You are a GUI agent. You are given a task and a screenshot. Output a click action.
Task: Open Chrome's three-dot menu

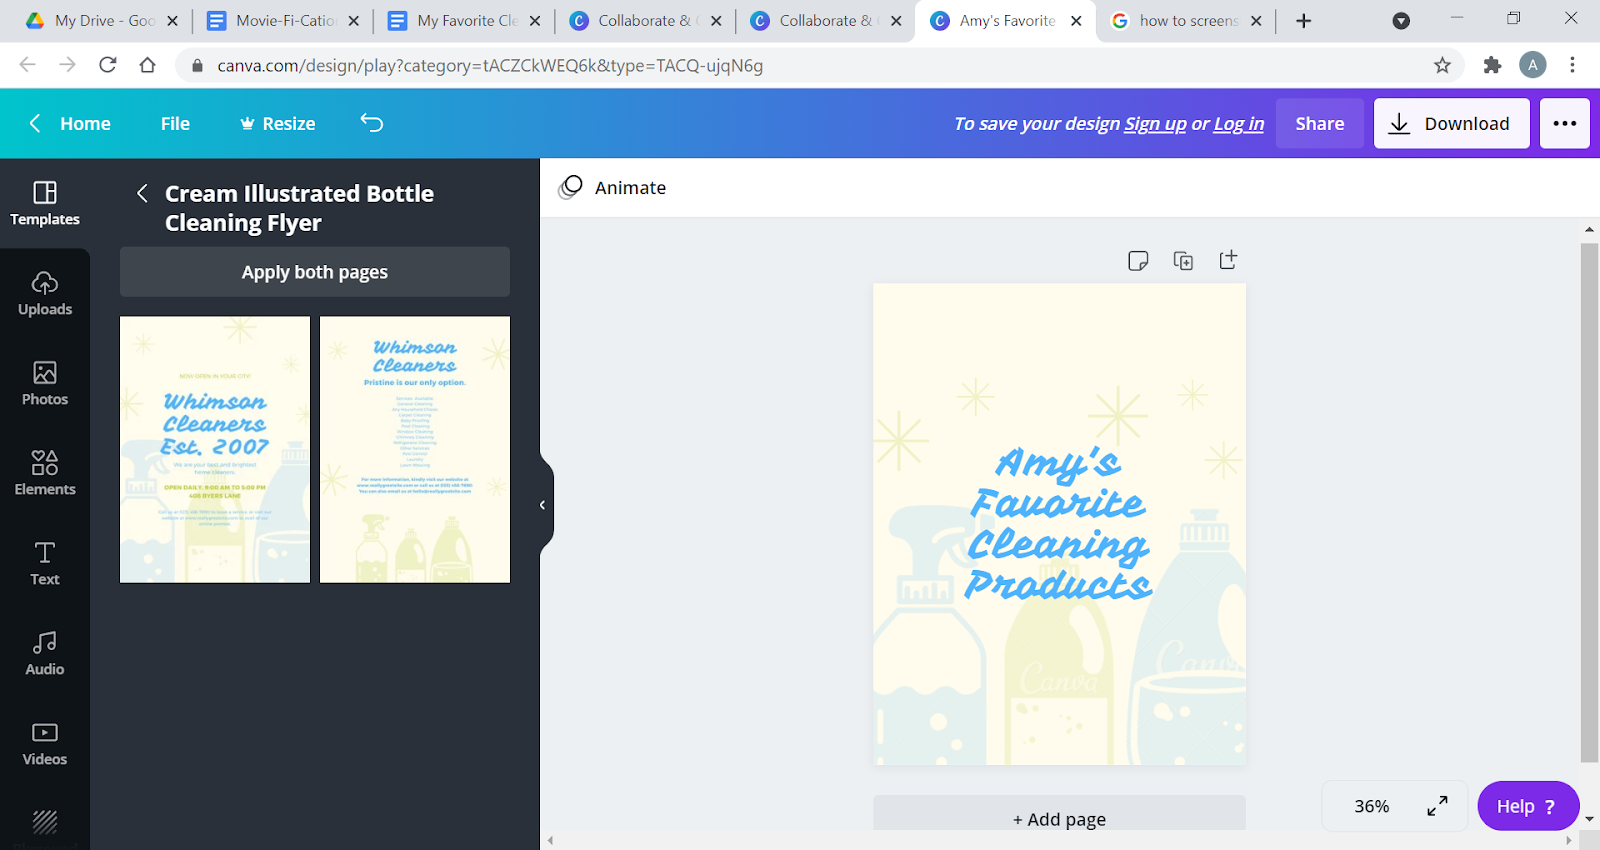[1573, 65]
